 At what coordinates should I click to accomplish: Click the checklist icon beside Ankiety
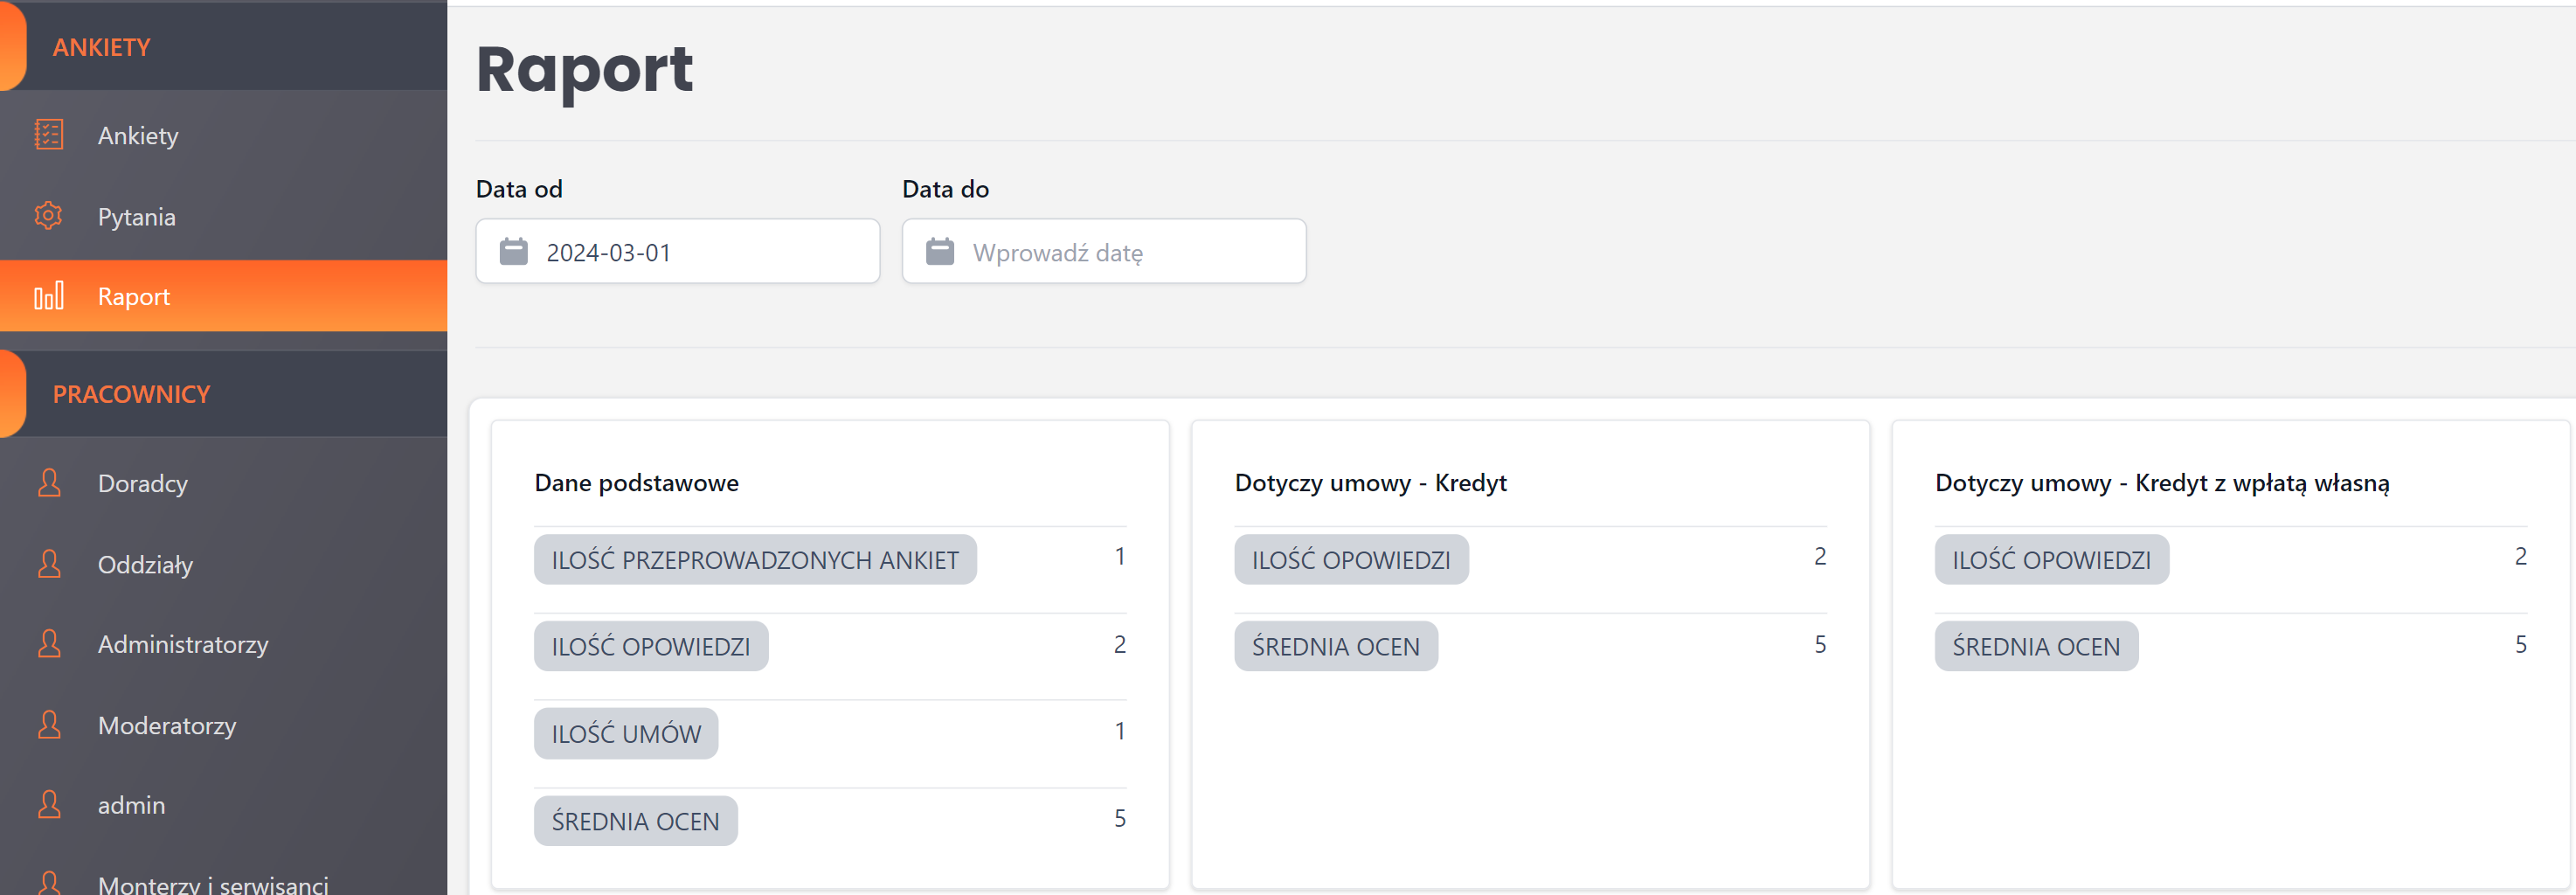[48, 134]
